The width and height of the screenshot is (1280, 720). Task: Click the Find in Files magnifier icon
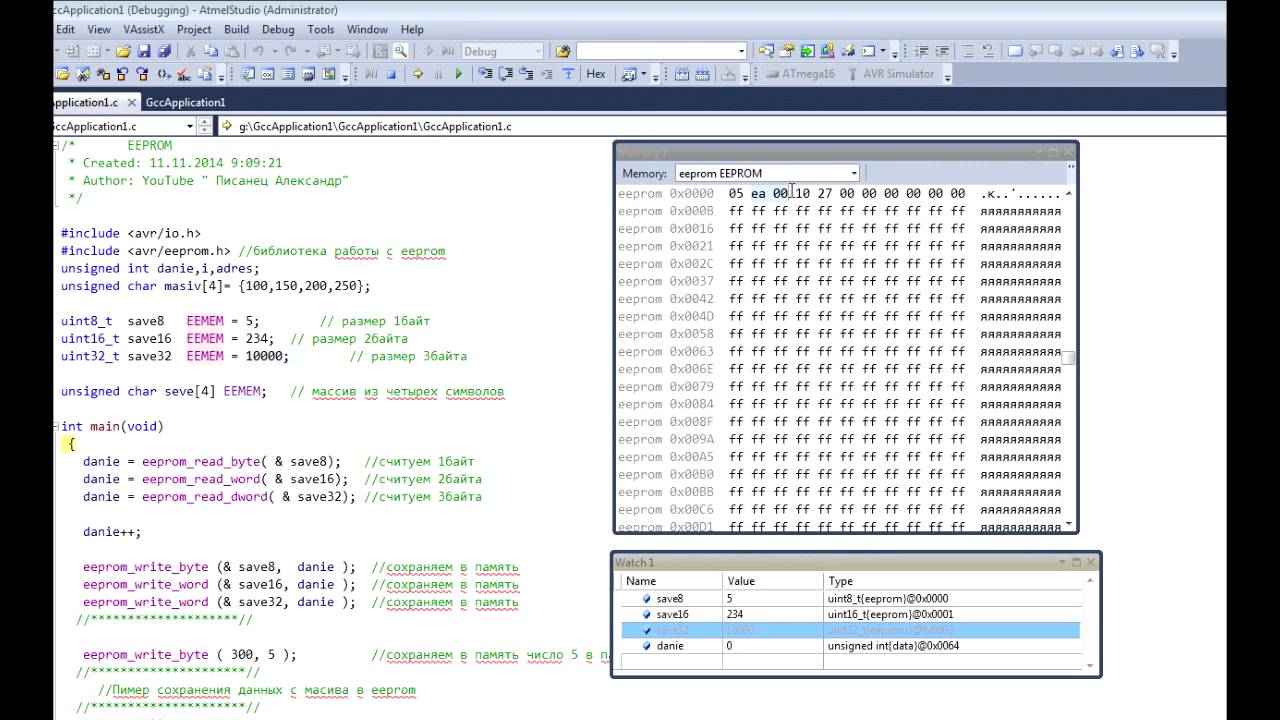[x=401, y=51]
